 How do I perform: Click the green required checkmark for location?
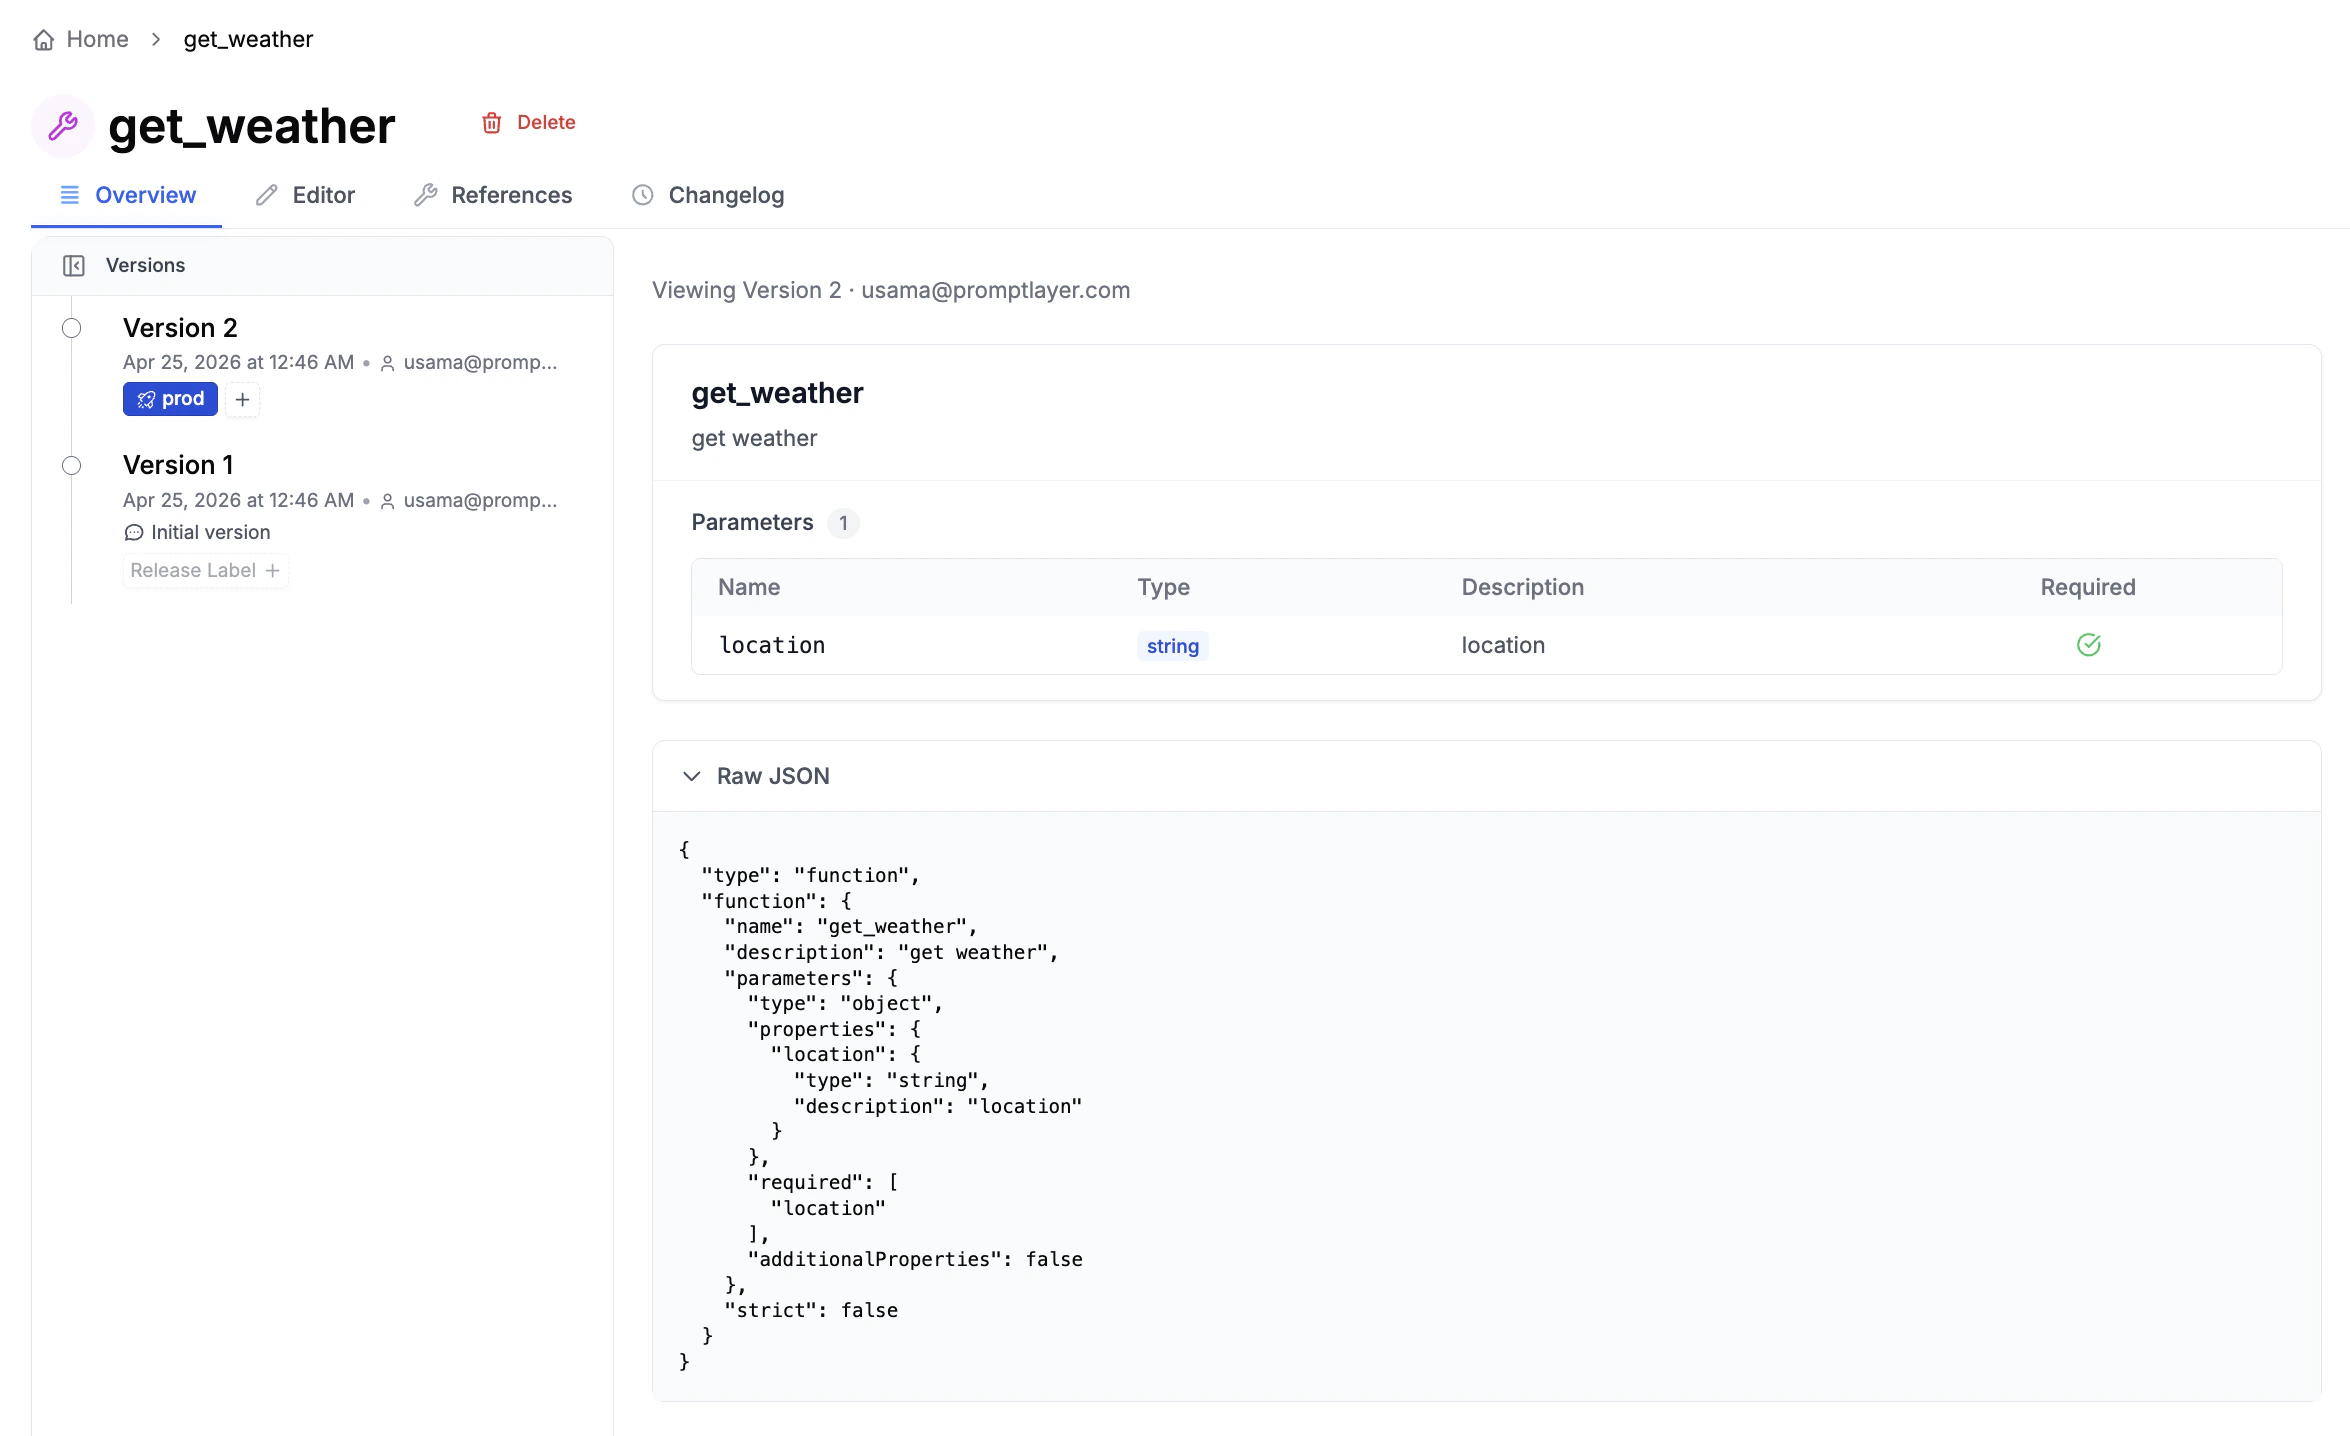click(2088, 645)
